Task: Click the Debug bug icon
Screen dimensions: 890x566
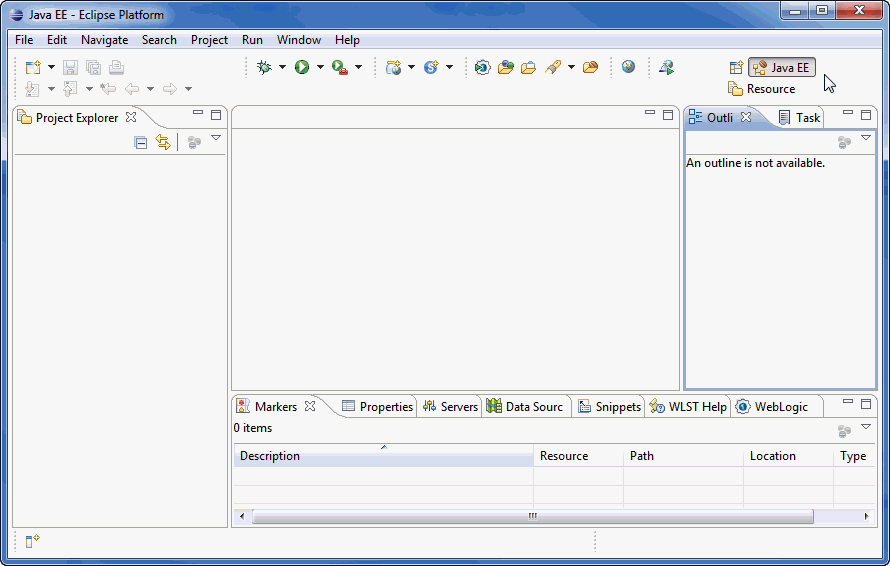Action: pos(264,67)
